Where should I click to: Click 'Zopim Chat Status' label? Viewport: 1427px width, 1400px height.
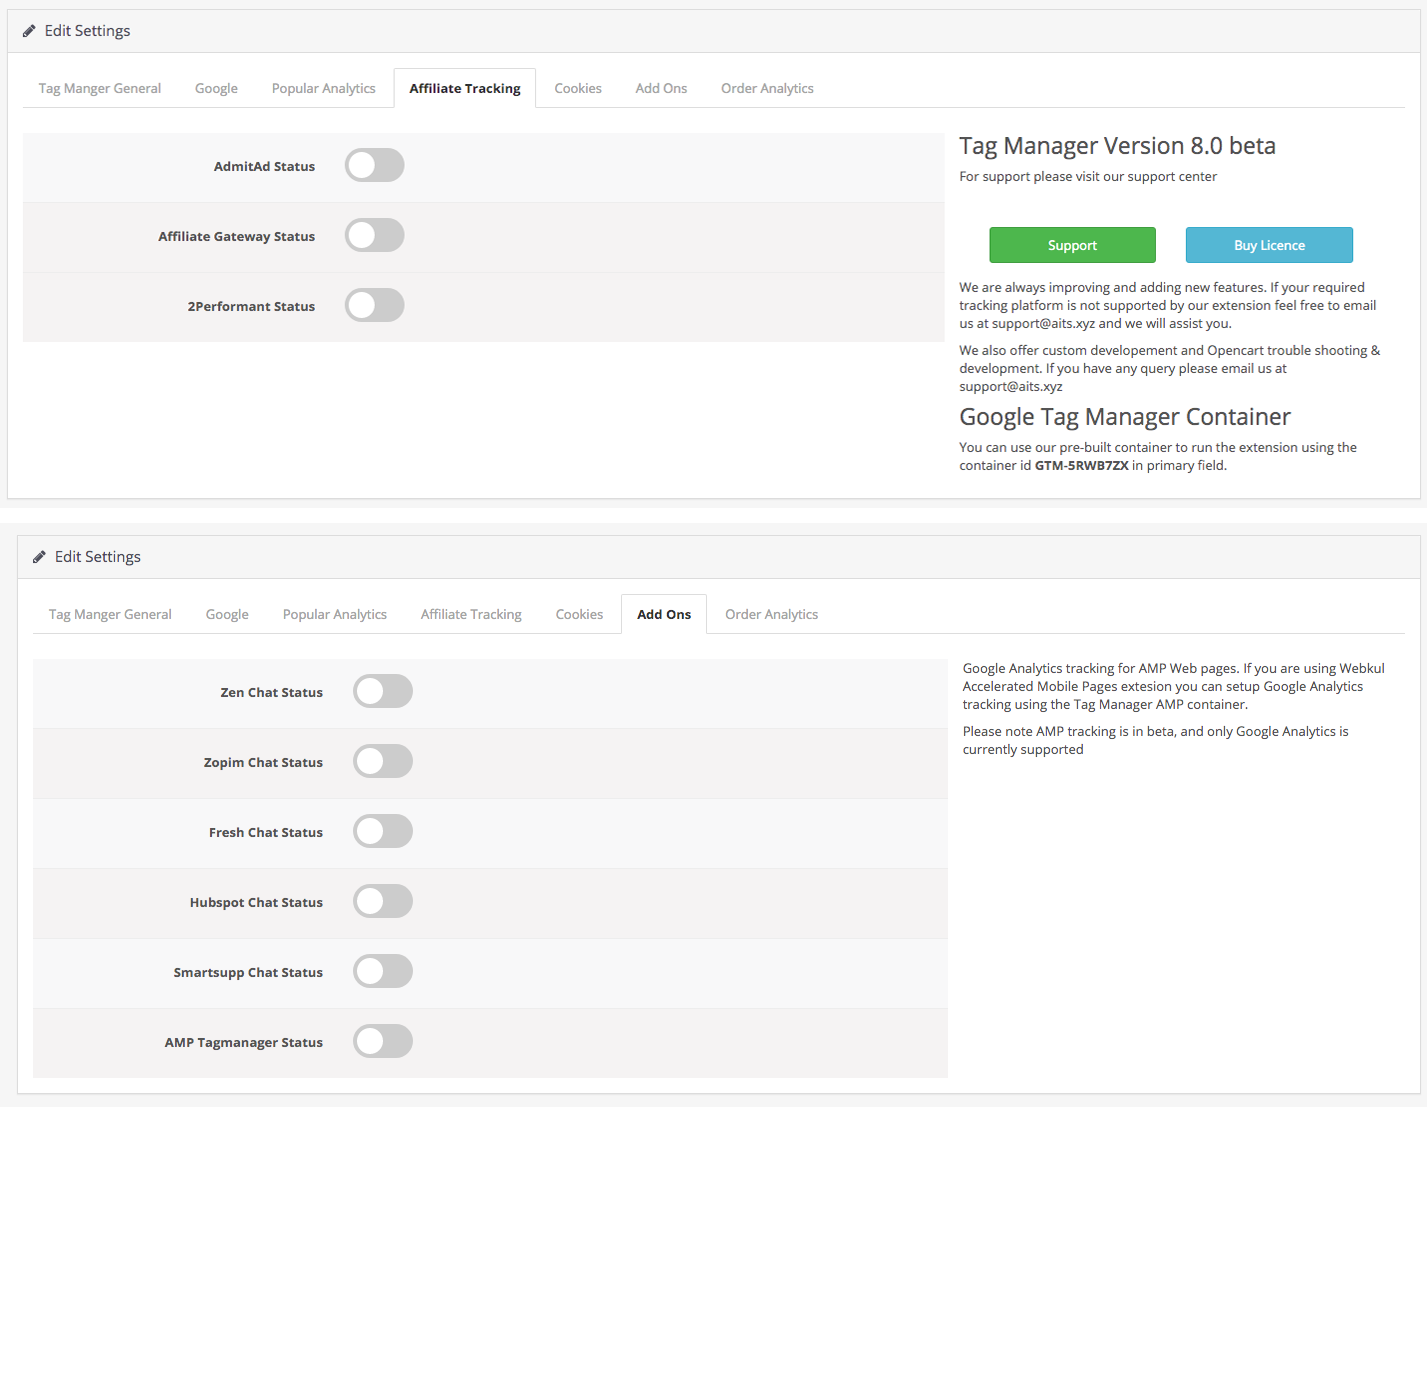263,762
